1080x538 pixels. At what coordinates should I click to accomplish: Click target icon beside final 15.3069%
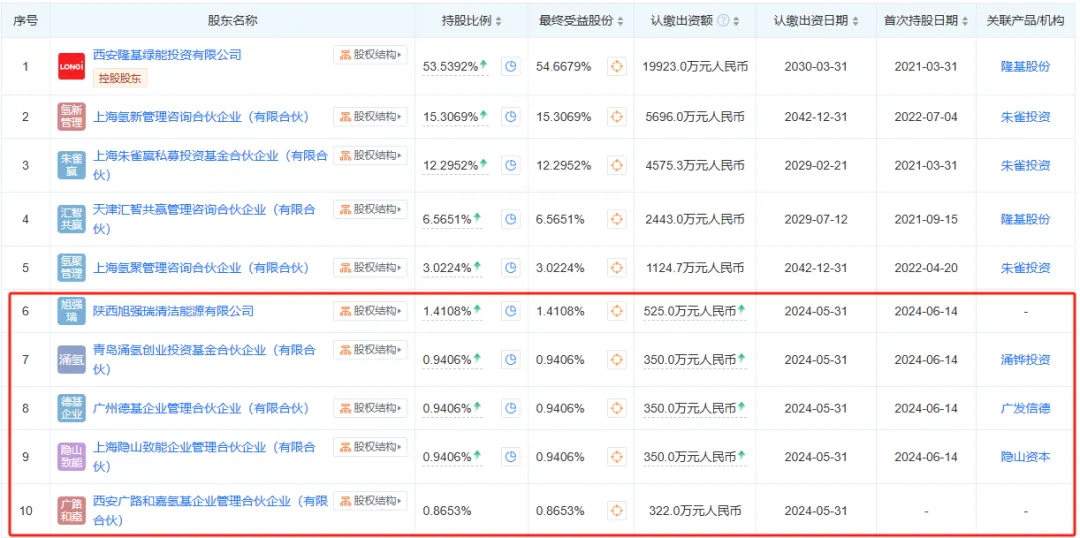pos(616,117)
